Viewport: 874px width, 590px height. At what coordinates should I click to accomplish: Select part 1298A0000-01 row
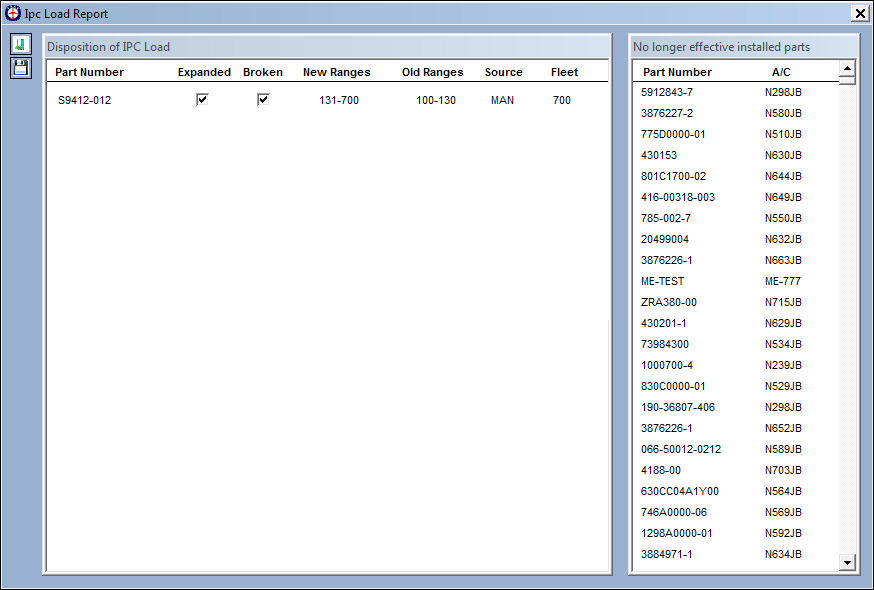pyautogui.click(x=736, y=533)
